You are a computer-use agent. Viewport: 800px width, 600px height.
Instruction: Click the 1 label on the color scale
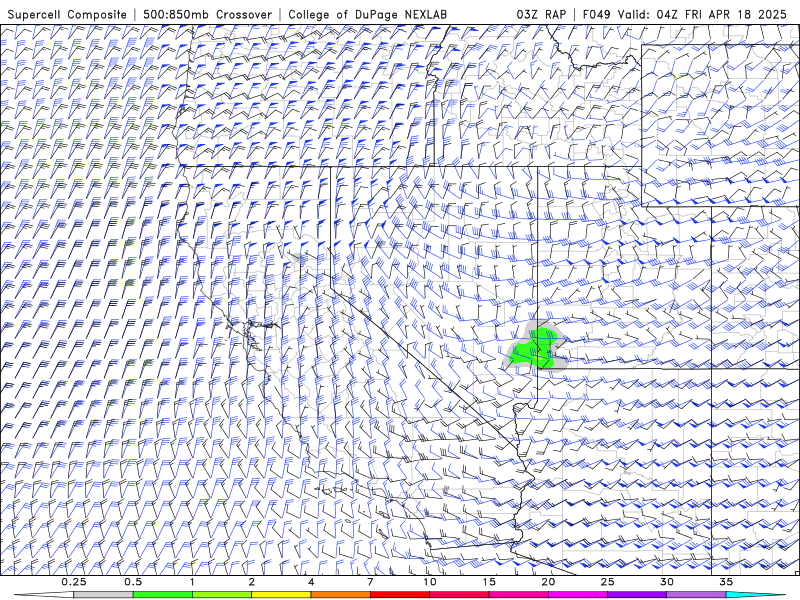192,582
